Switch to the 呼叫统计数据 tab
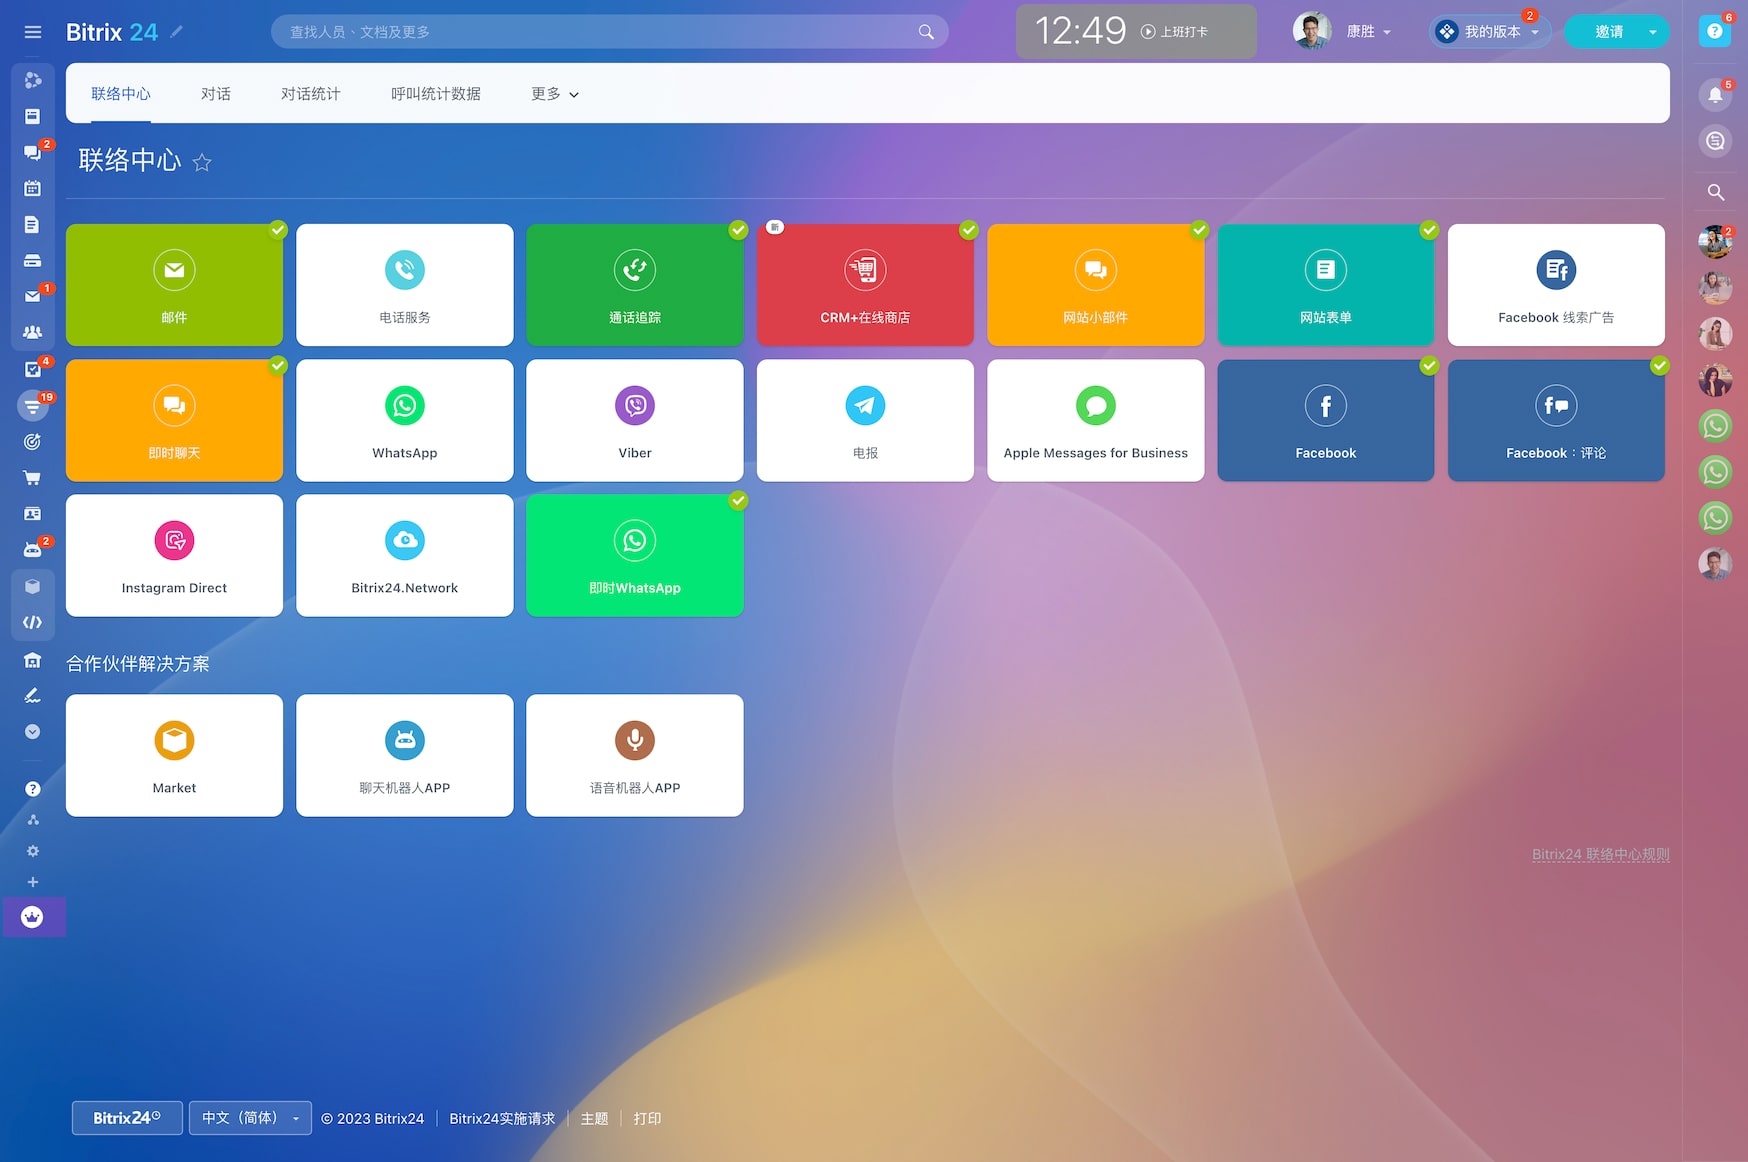 point(436,94)
